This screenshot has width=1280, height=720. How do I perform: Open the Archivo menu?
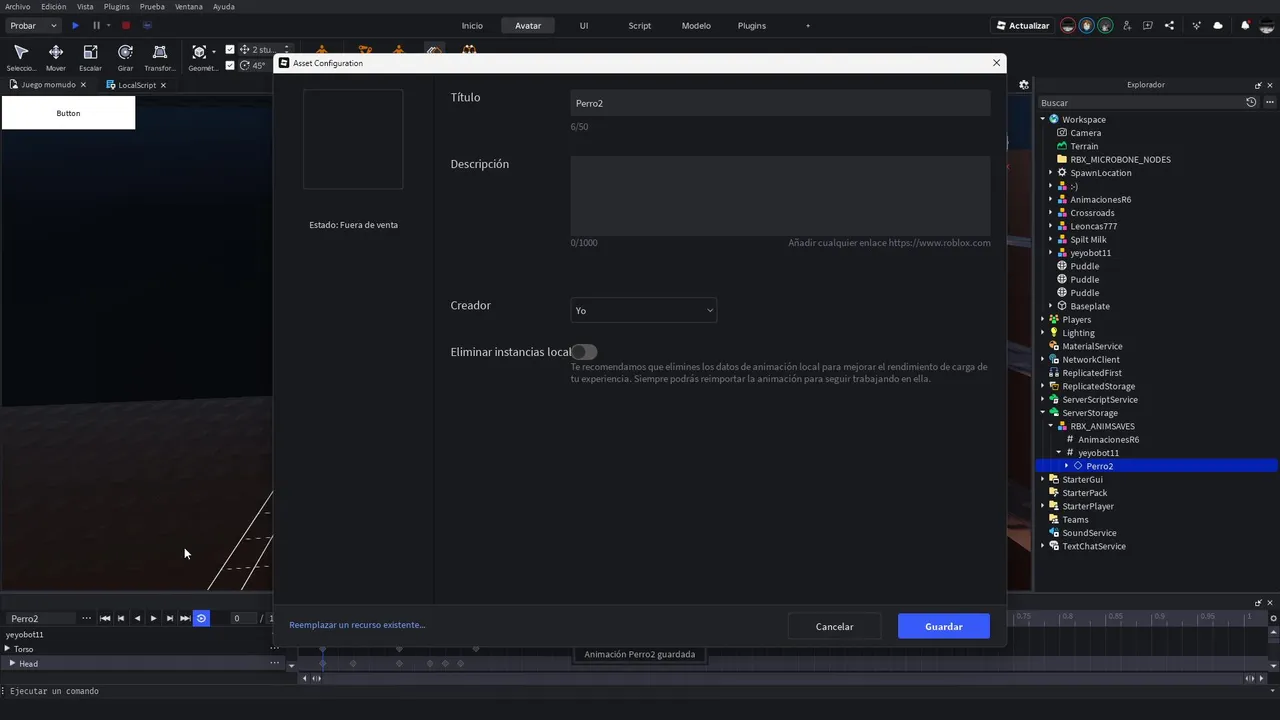[18, 6]
